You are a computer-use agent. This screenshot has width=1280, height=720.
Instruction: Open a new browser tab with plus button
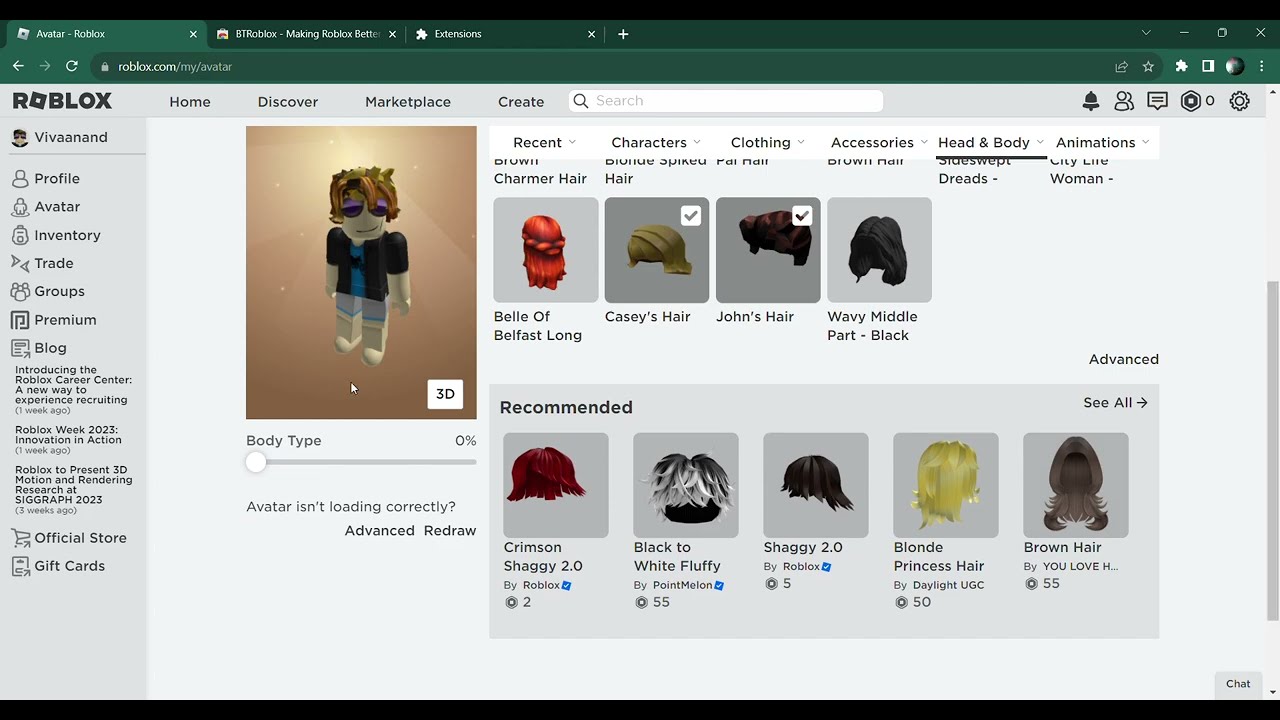623,34
